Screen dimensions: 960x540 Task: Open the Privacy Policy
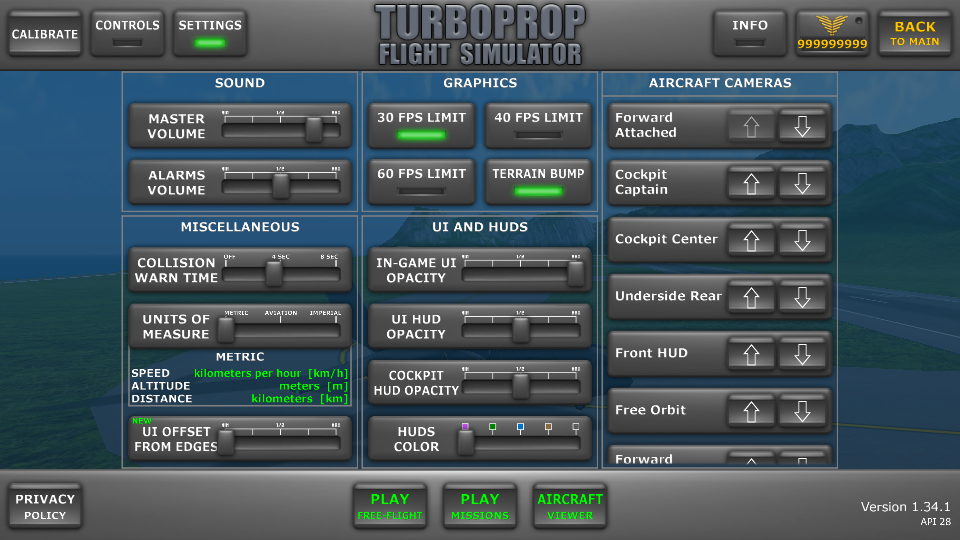[x=45, y=506]
